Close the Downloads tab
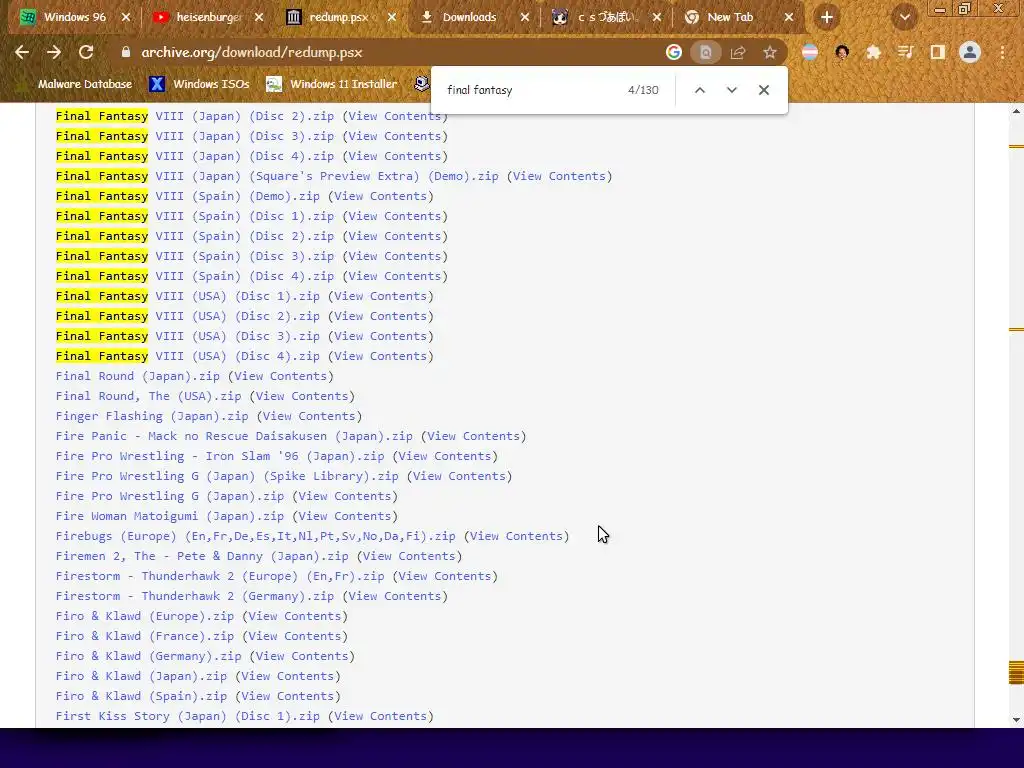This screenshot has height=768, width=1024. click(525, 18)
